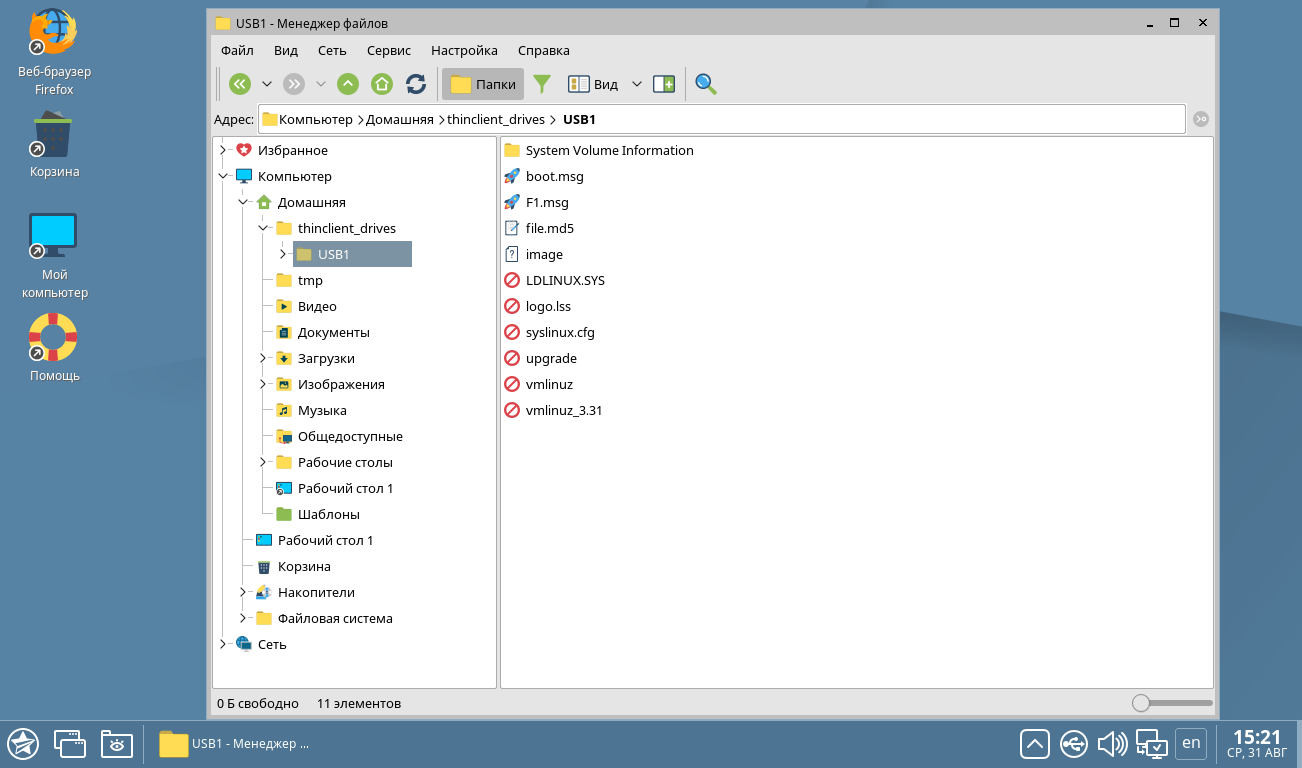Collapse the Компьютер tree branch
Image resolution: width=1302 pixels, height=768 pixels.
point(222,176)
